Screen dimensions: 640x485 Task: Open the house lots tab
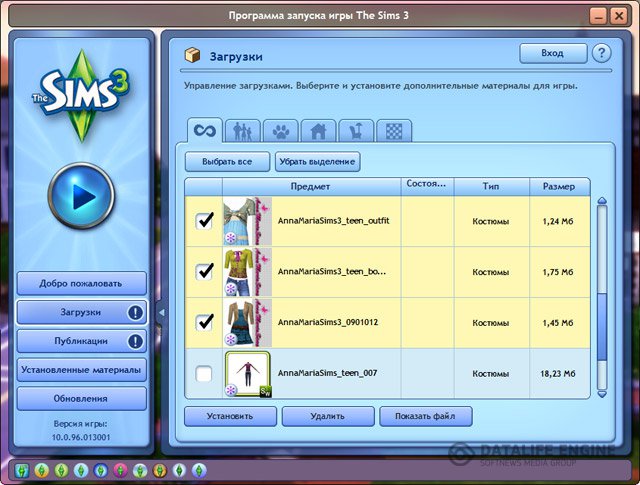318,131
